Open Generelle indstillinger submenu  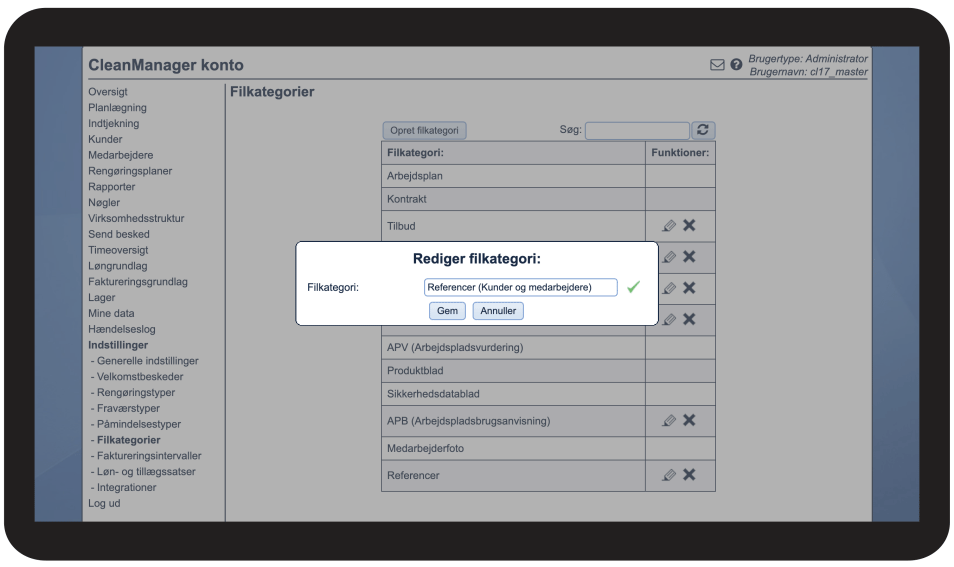pos(148,361)
